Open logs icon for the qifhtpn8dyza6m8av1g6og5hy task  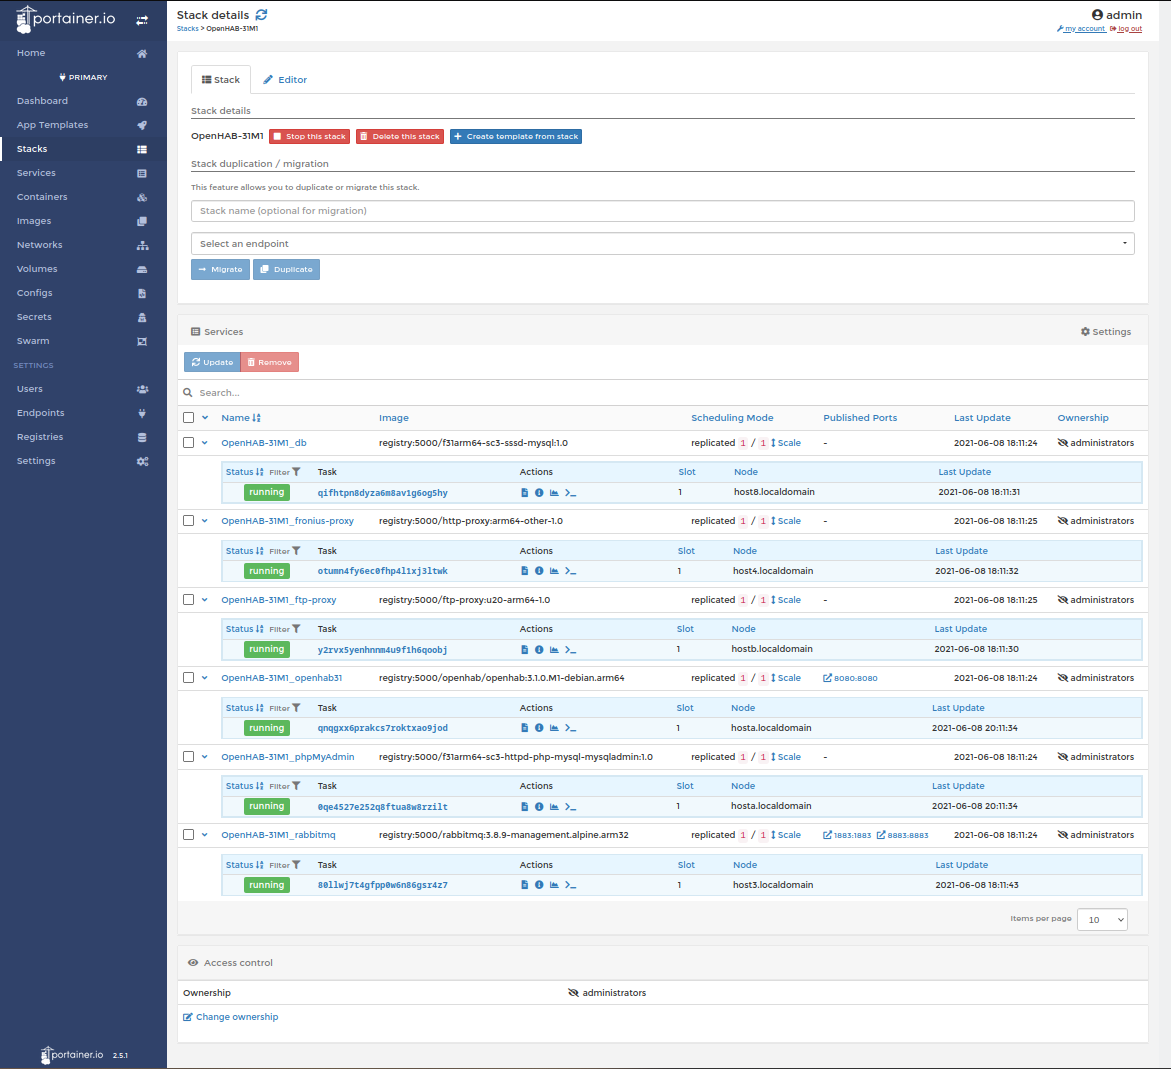(x=524, y=493)
